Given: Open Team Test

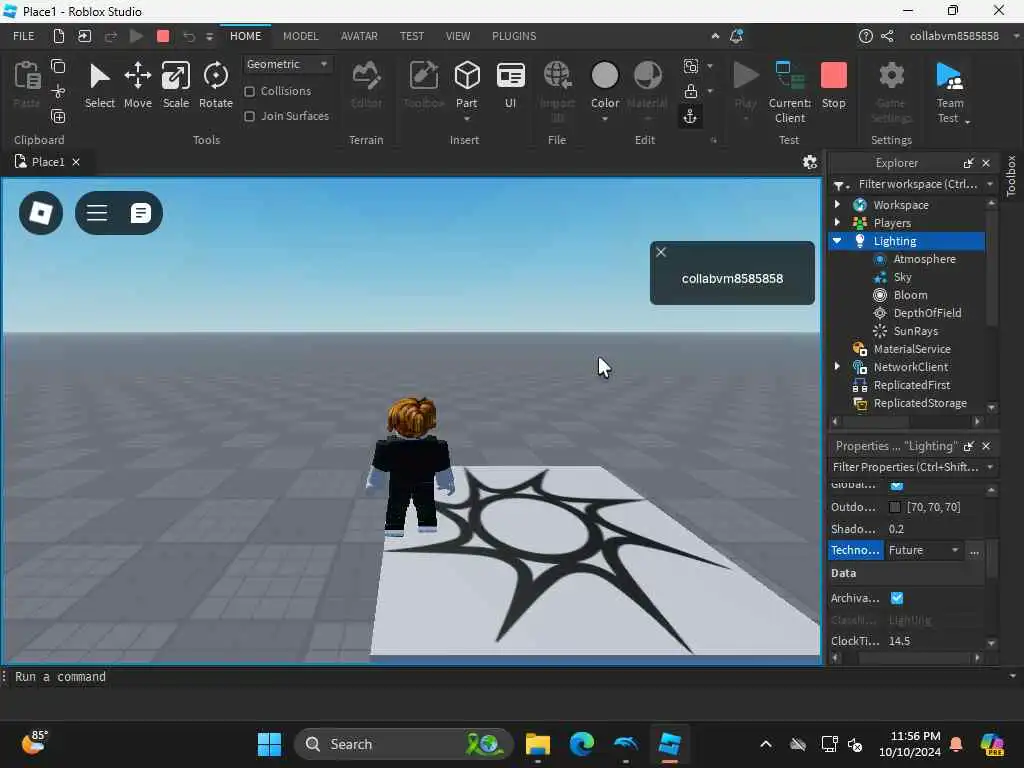Looking at the screenshot, I should point(950,91).
